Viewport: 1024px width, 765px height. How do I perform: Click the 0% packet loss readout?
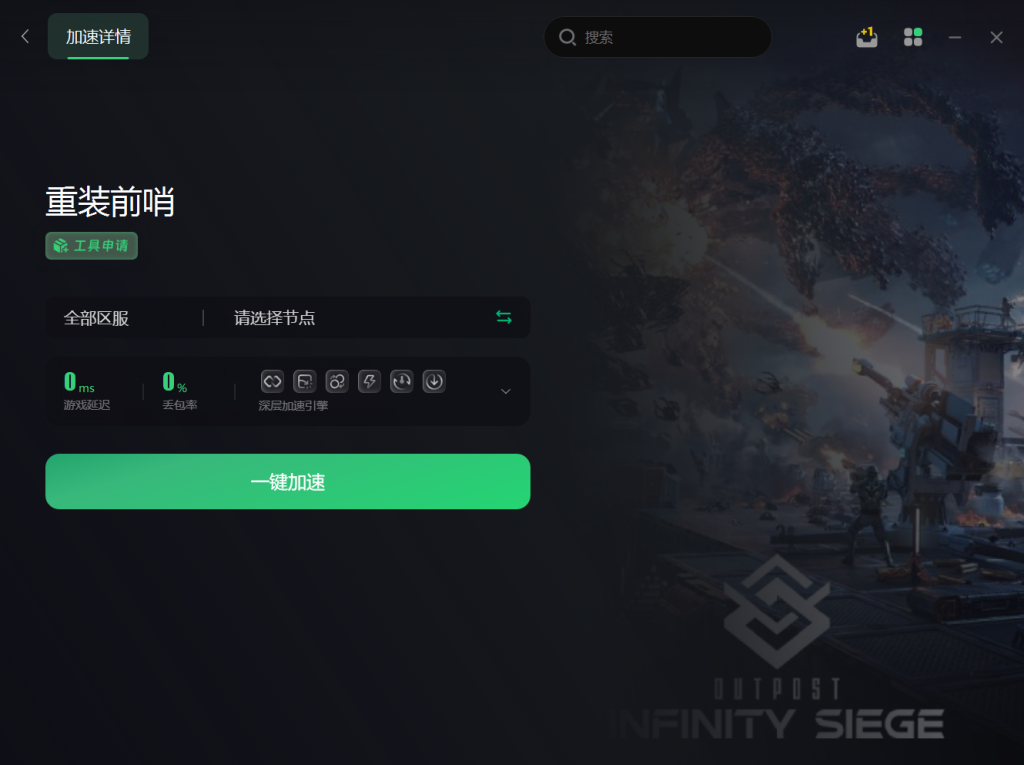[179, 391]
